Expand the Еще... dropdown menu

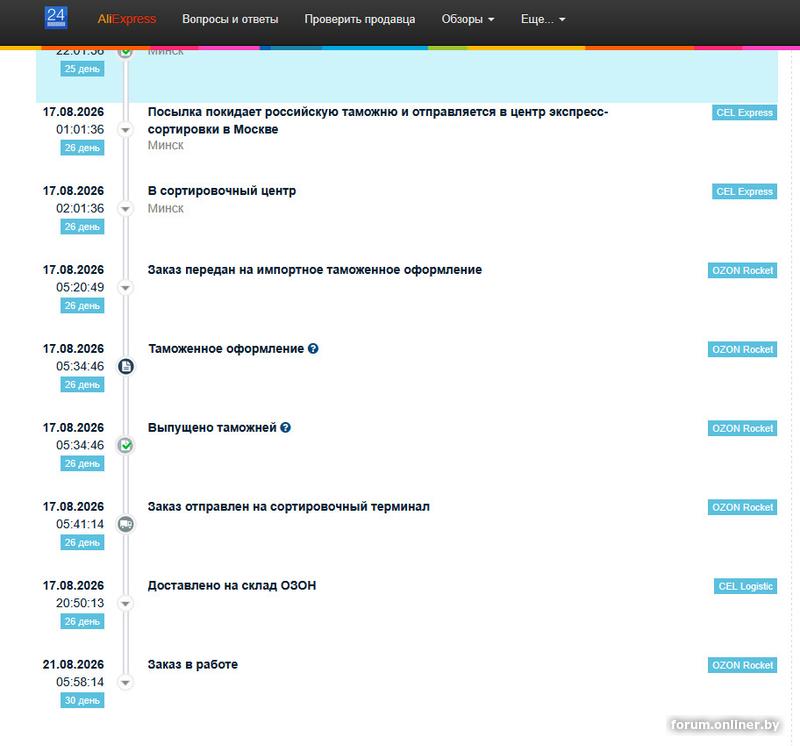pos(543,19)
